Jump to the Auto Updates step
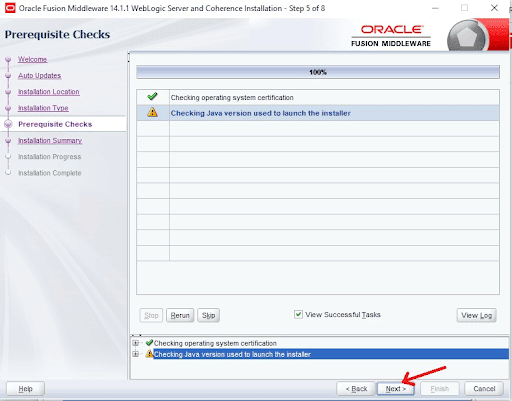 (39, 76)
